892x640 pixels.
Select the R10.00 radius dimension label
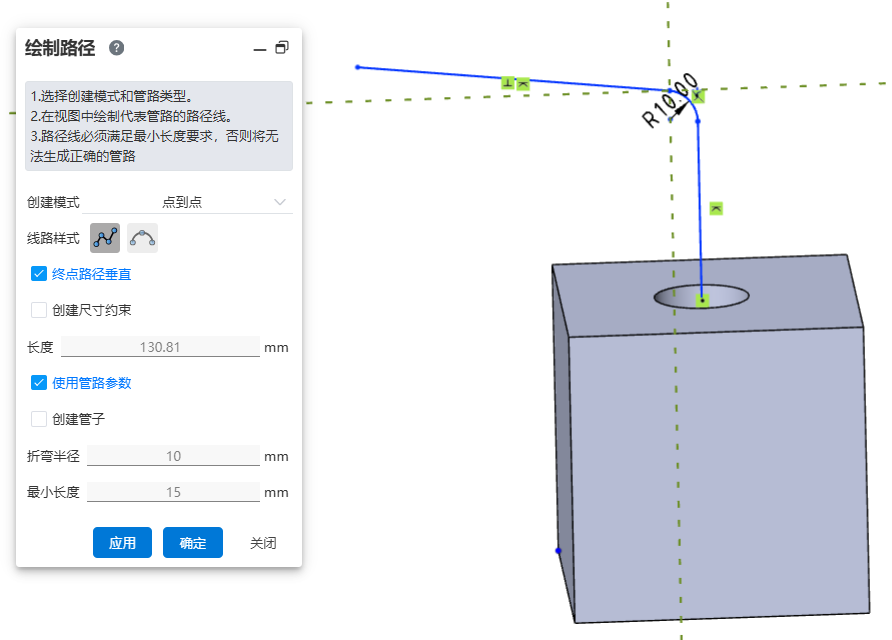click(x=668, y=102)
